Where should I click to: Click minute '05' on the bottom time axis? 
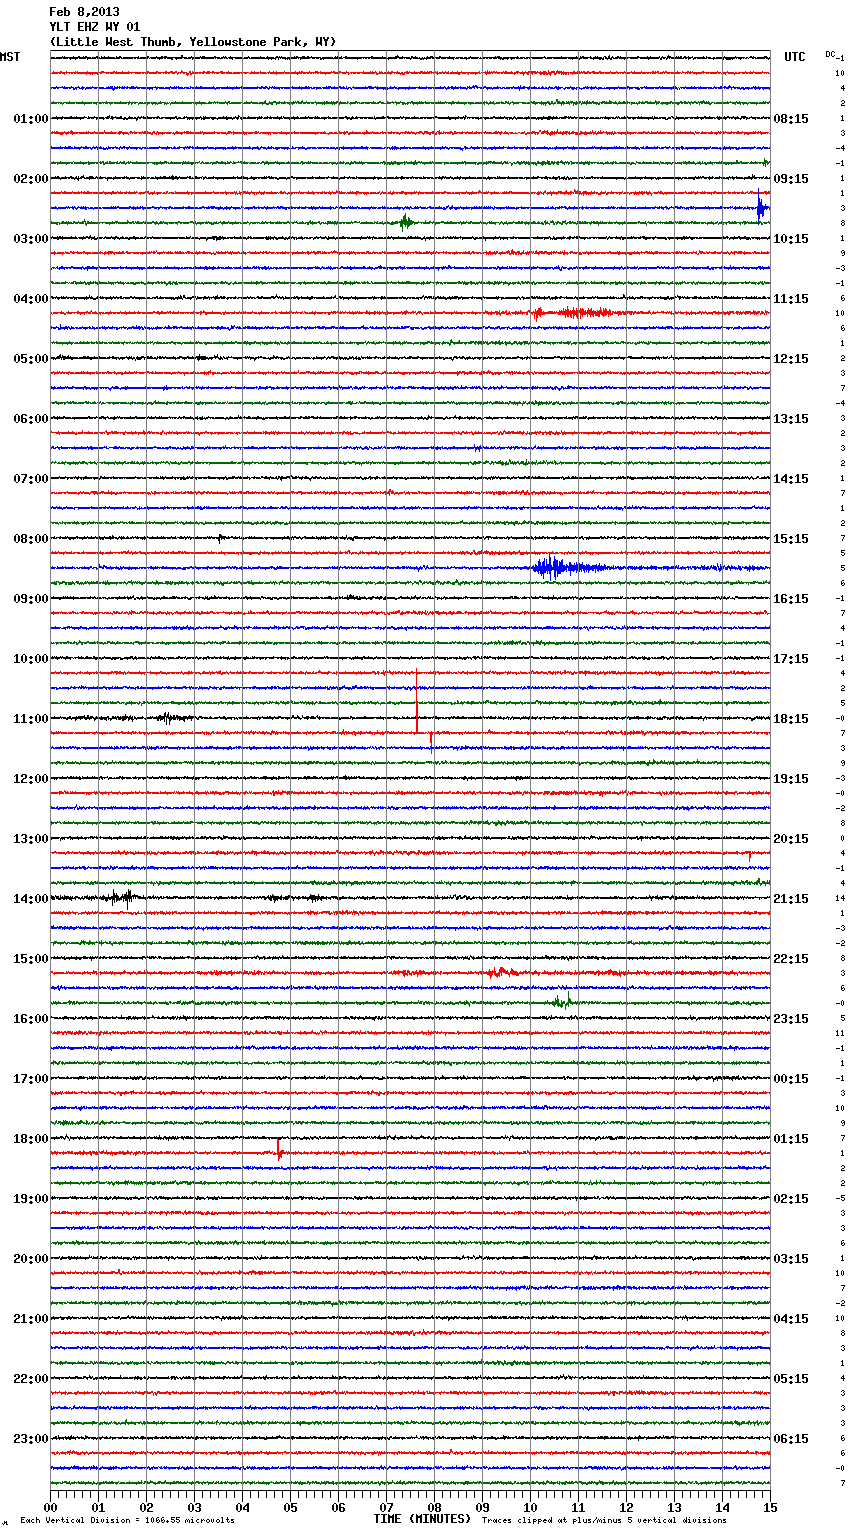coord(290,1507)
